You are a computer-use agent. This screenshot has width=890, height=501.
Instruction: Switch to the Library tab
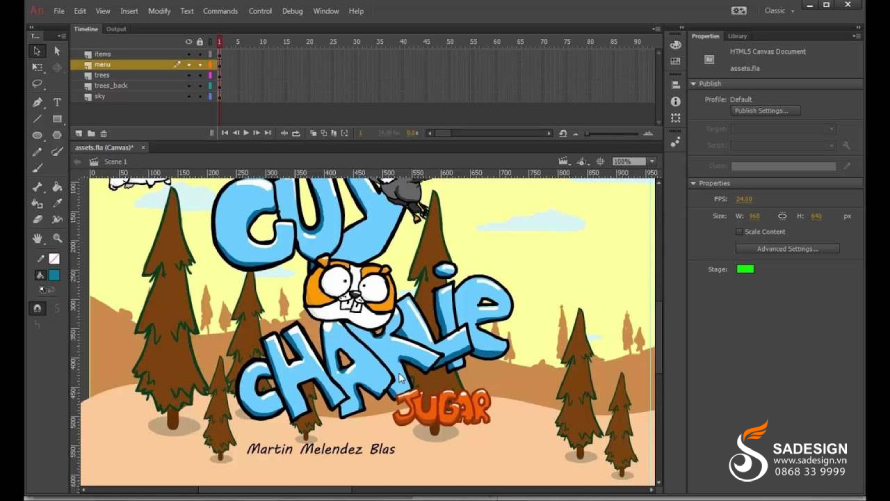737,36
